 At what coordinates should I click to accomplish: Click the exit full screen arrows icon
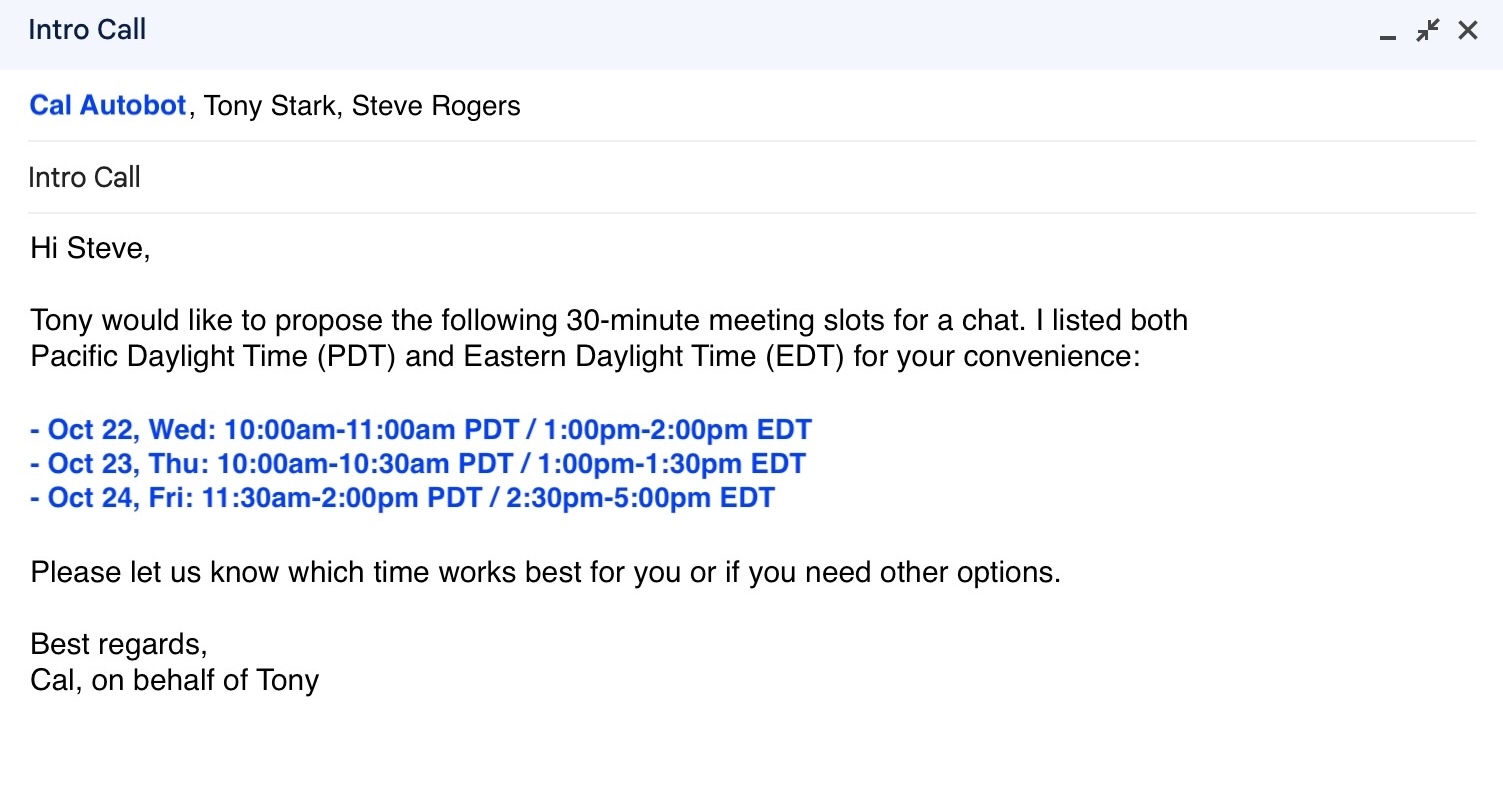pyautogui.click(x=1426, y=30)
